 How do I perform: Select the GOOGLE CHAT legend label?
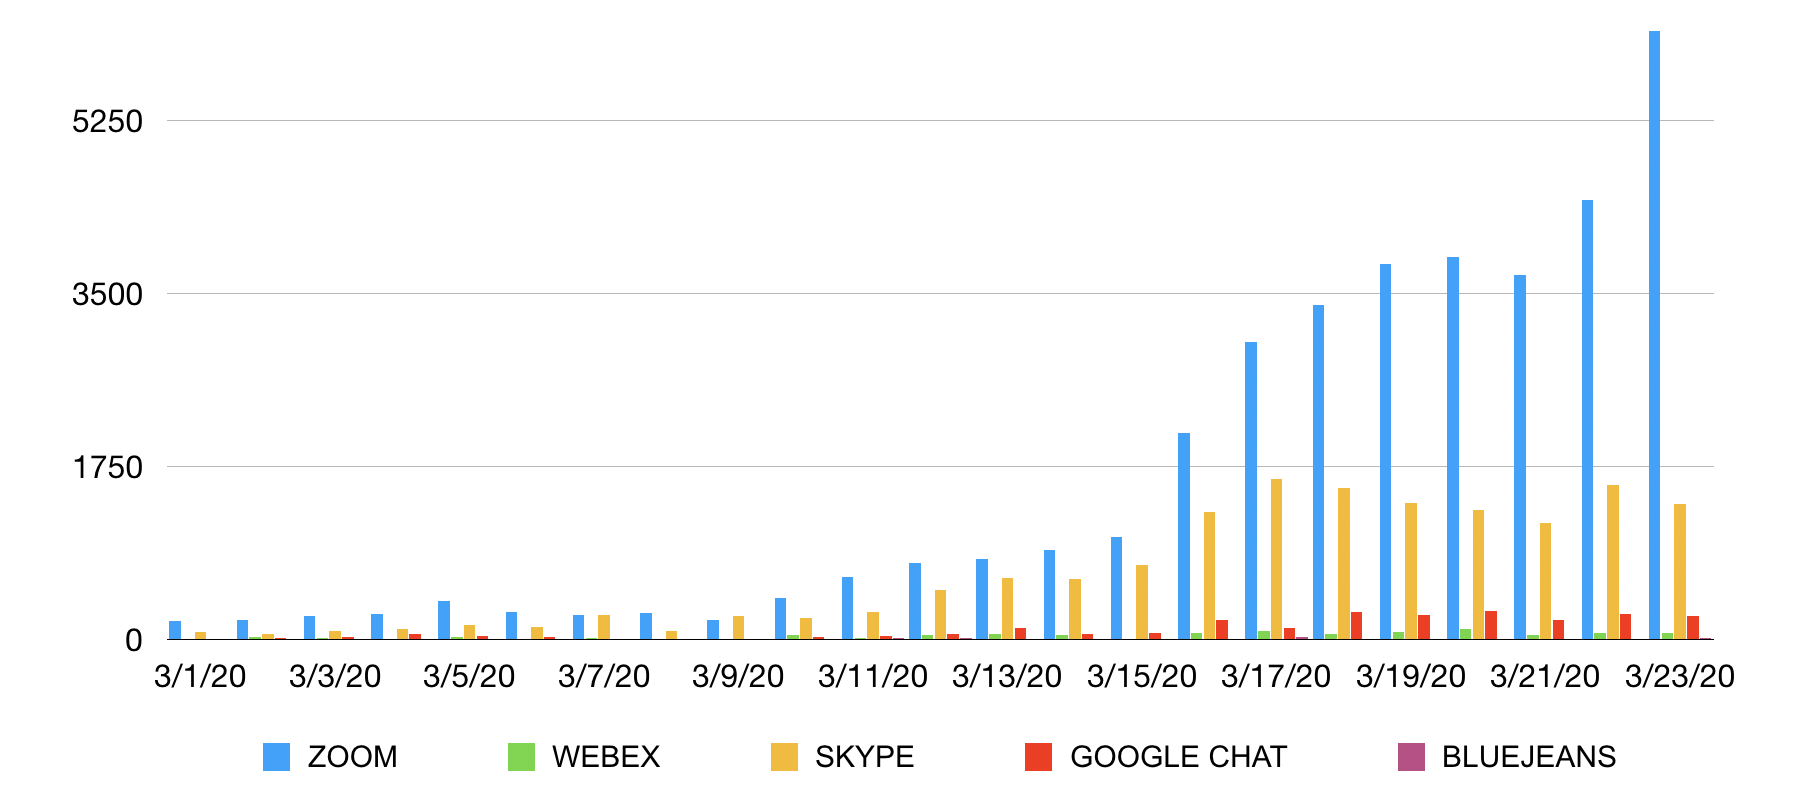pos(1178,757)
